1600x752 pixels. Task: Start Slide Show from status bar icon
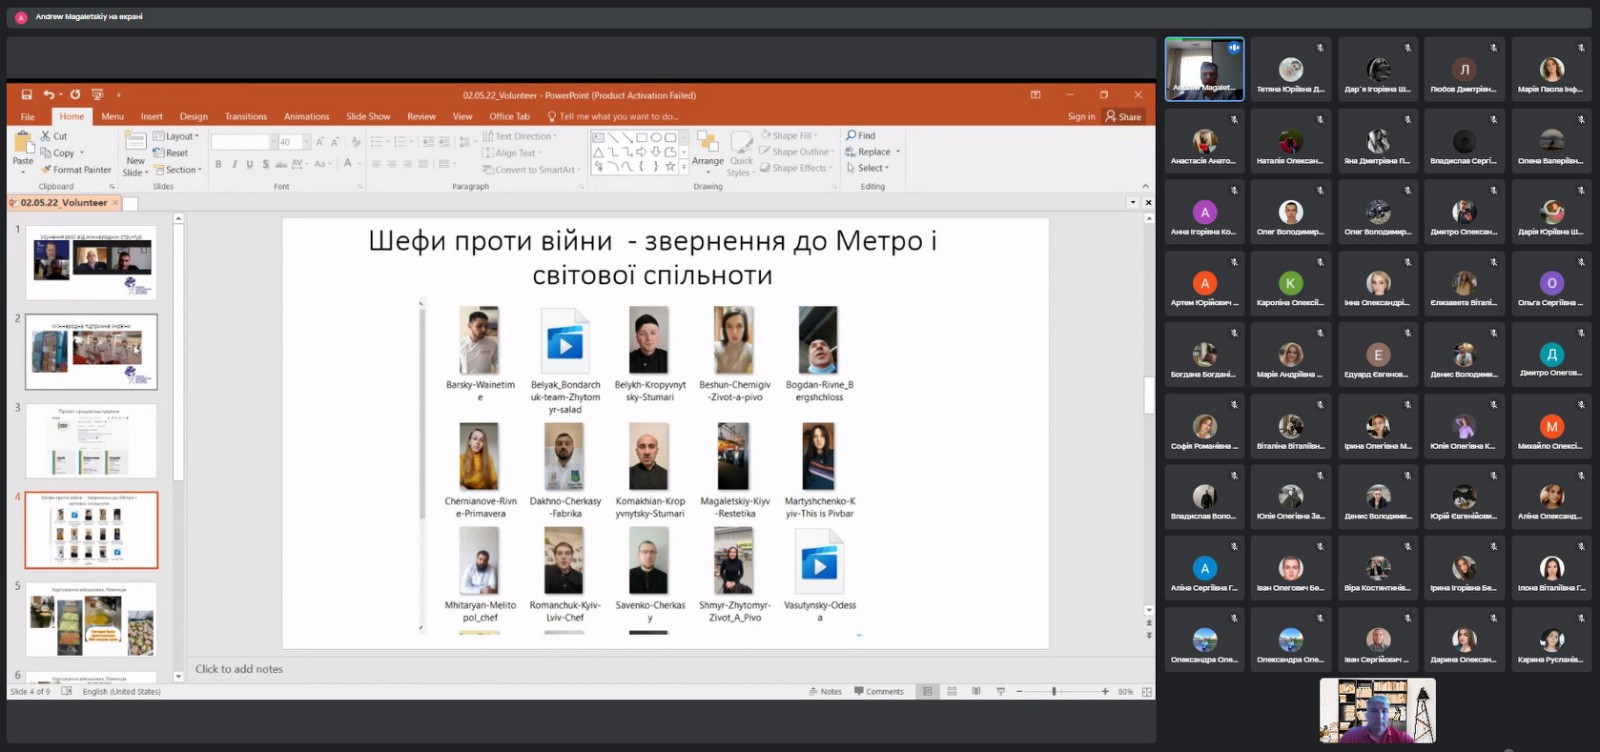1000,691
